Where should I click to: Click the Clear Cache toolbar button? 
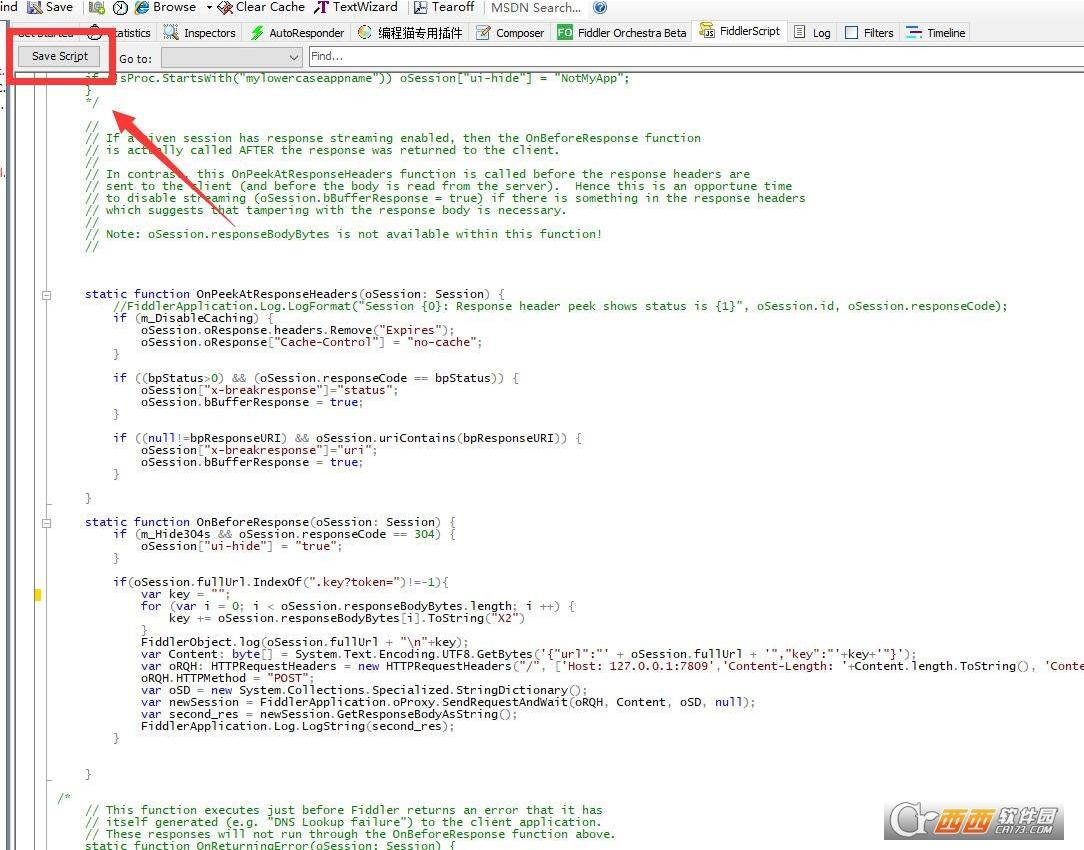(x=261, y=7)
